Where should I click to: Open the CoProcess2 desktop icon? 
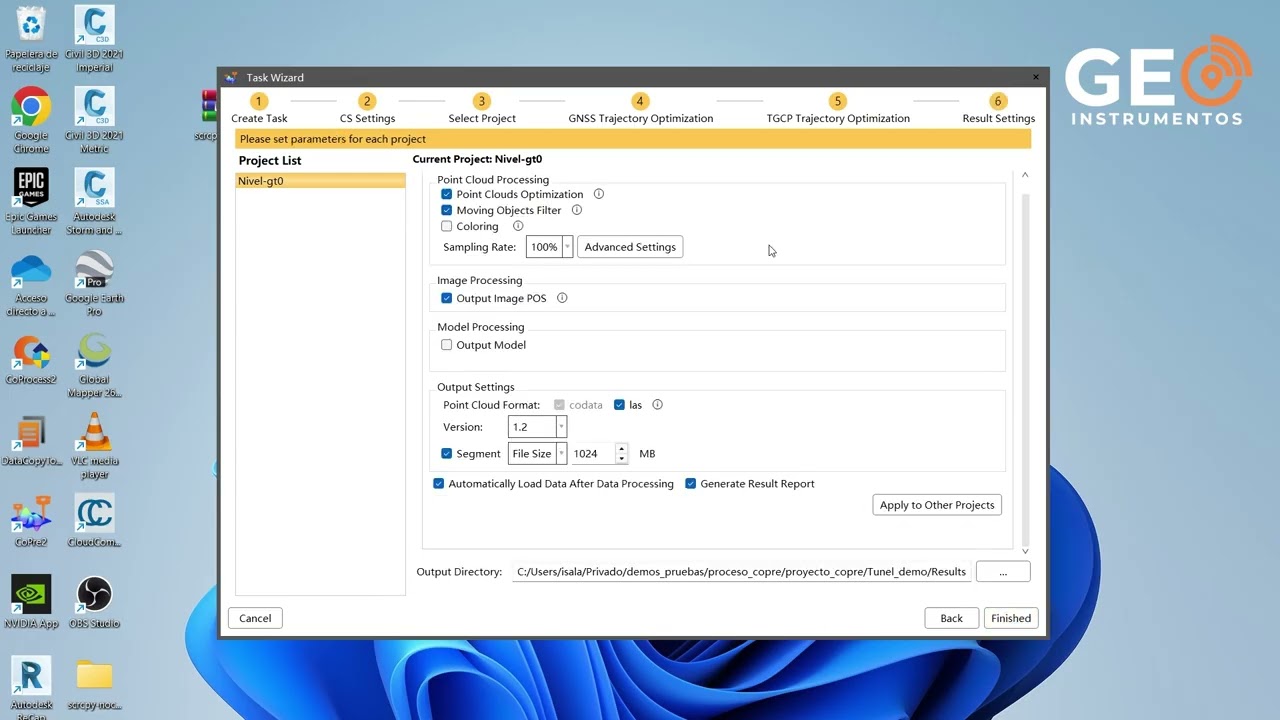click(x=31, y=360)
